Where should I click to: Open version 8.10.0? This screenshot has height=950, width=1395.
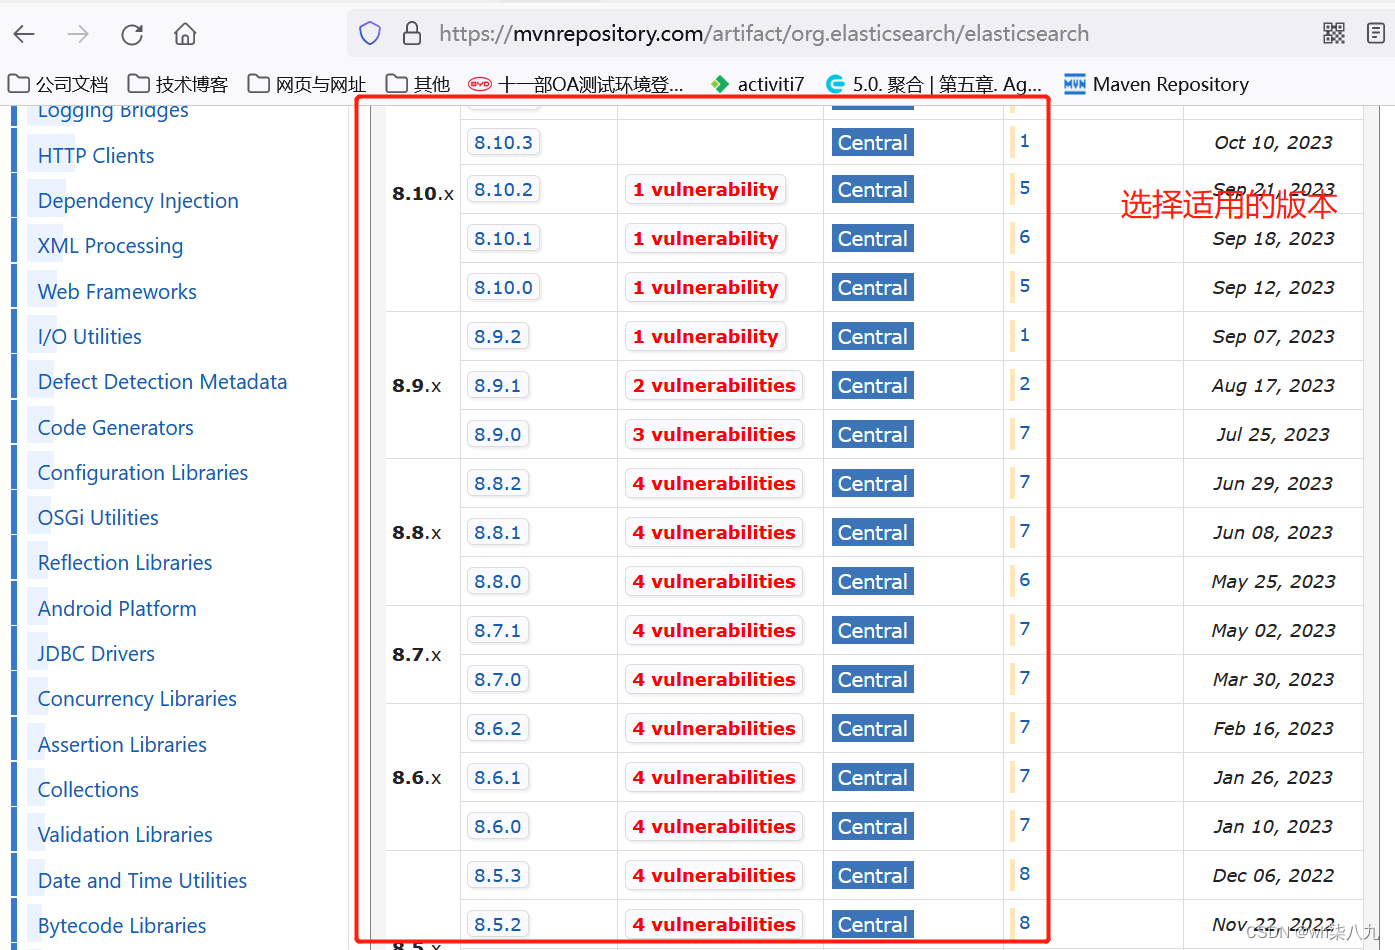(503, 287)
